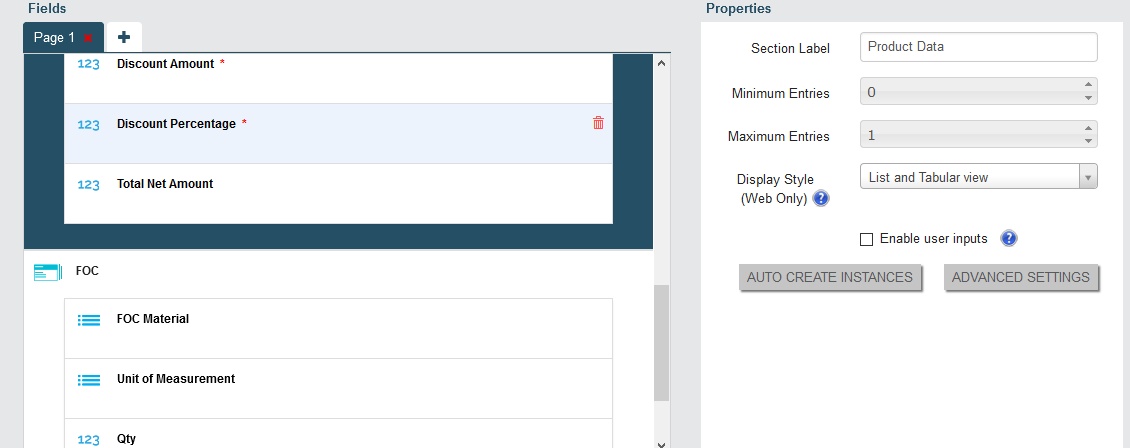Click AUTO CREATE INSTANCES button
Viewport: 1130px width, 448px height.
pyautogui.click(x=829, y=277)
